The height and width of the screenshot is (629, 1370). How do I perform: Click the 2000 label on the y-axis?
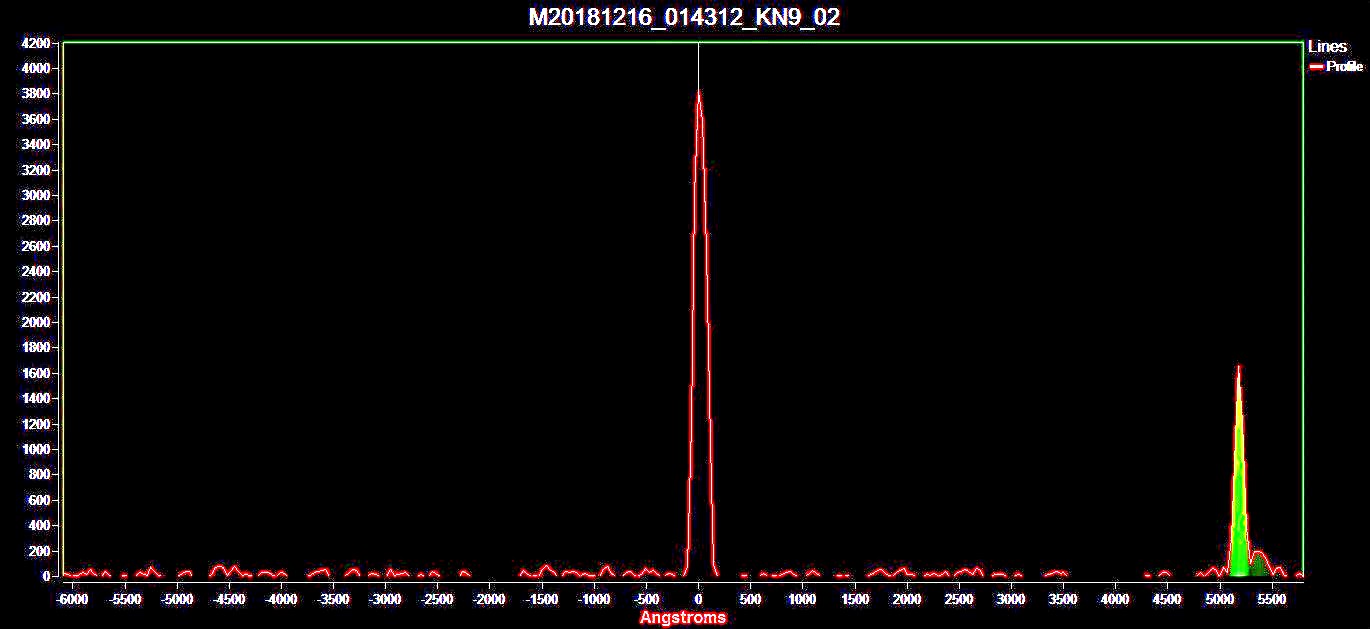36,323
